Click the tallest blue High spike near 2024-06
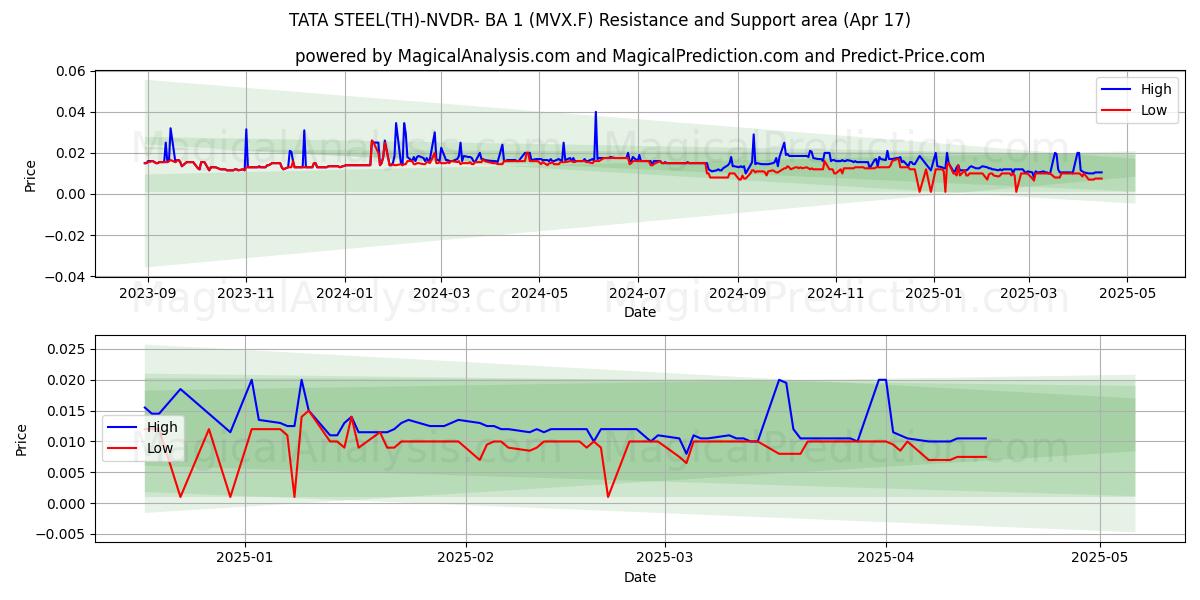 click(x=595, y=113)
